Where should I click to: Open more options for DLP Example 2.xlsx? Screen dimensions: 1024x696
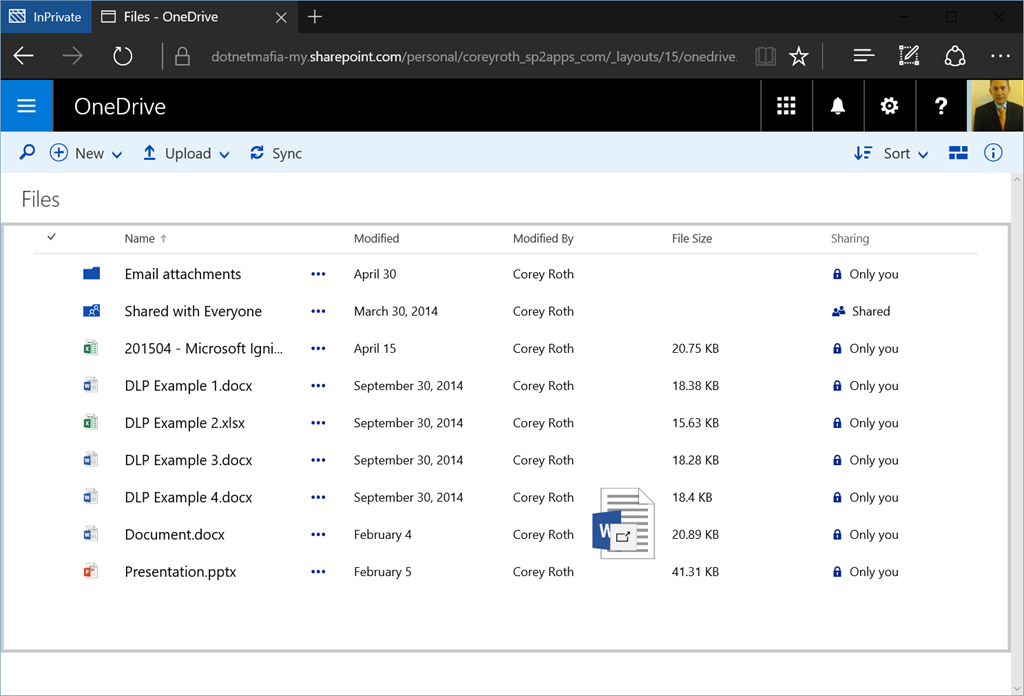click(x=318, y=423)
